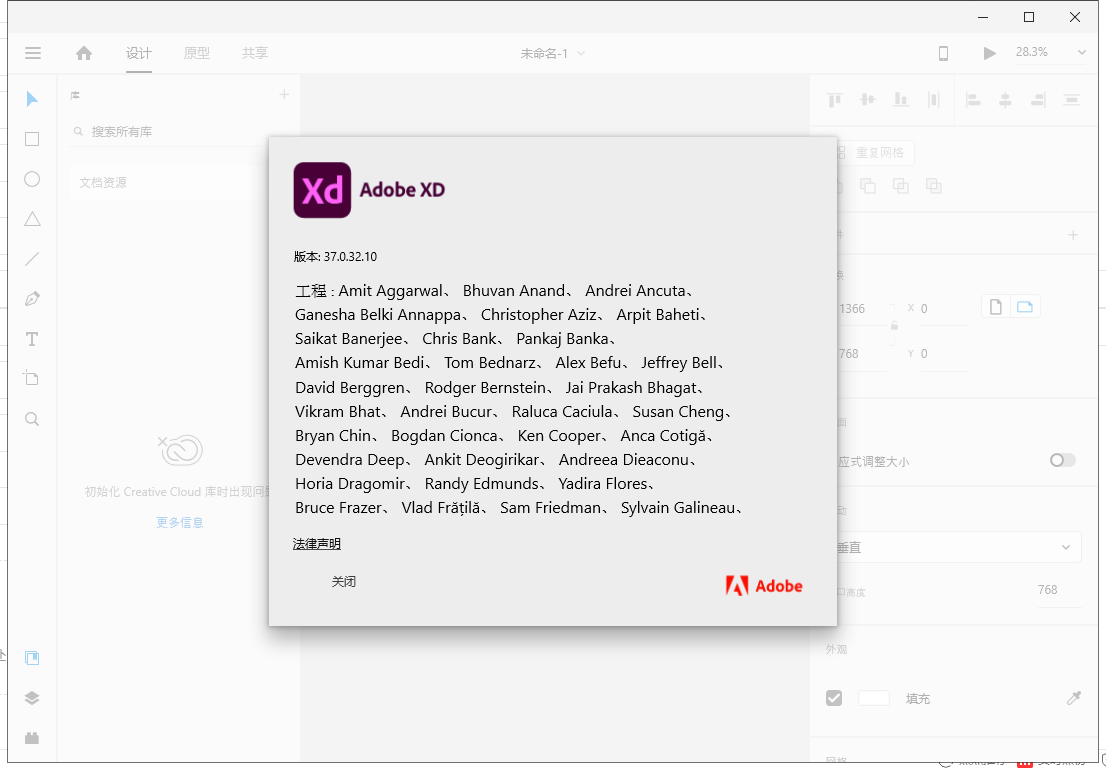1106x770 pixels.
Task: Select the Zoom magnifier tool
Action: click(x=32, y=419)
